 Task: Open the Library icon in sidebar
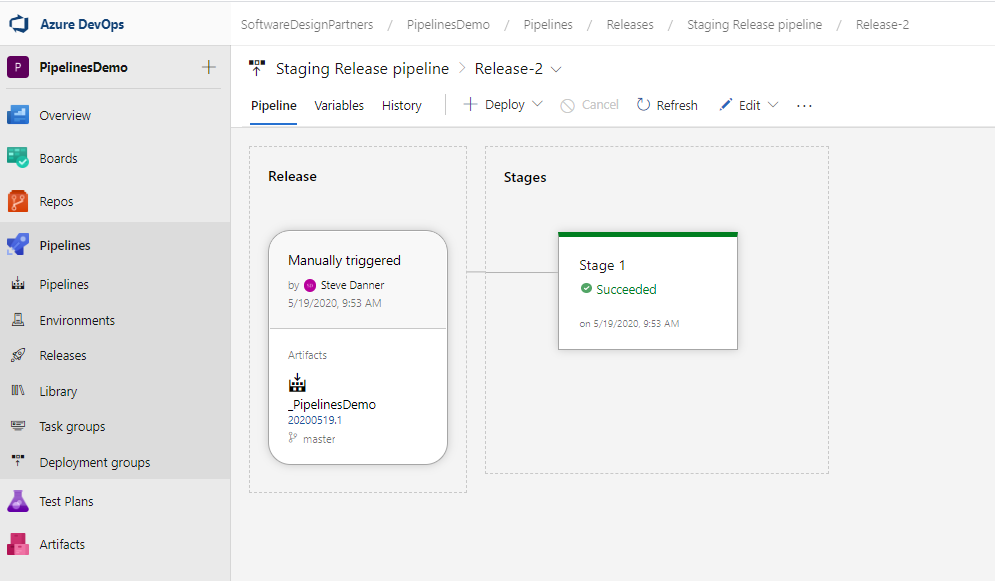(x=18, y=391)
